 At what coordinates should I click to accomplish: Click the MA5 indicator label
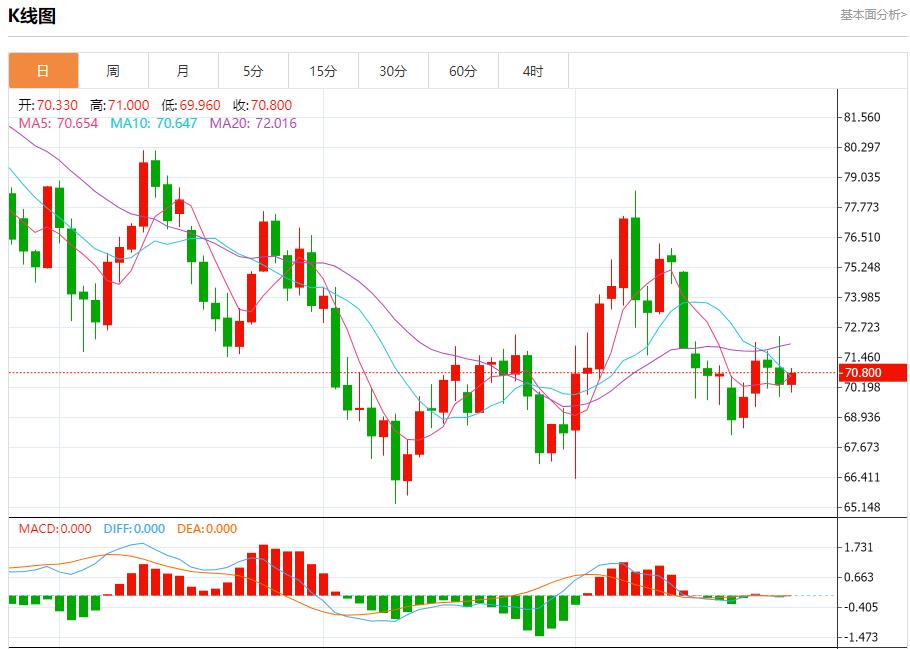click(x=58, y=123)
